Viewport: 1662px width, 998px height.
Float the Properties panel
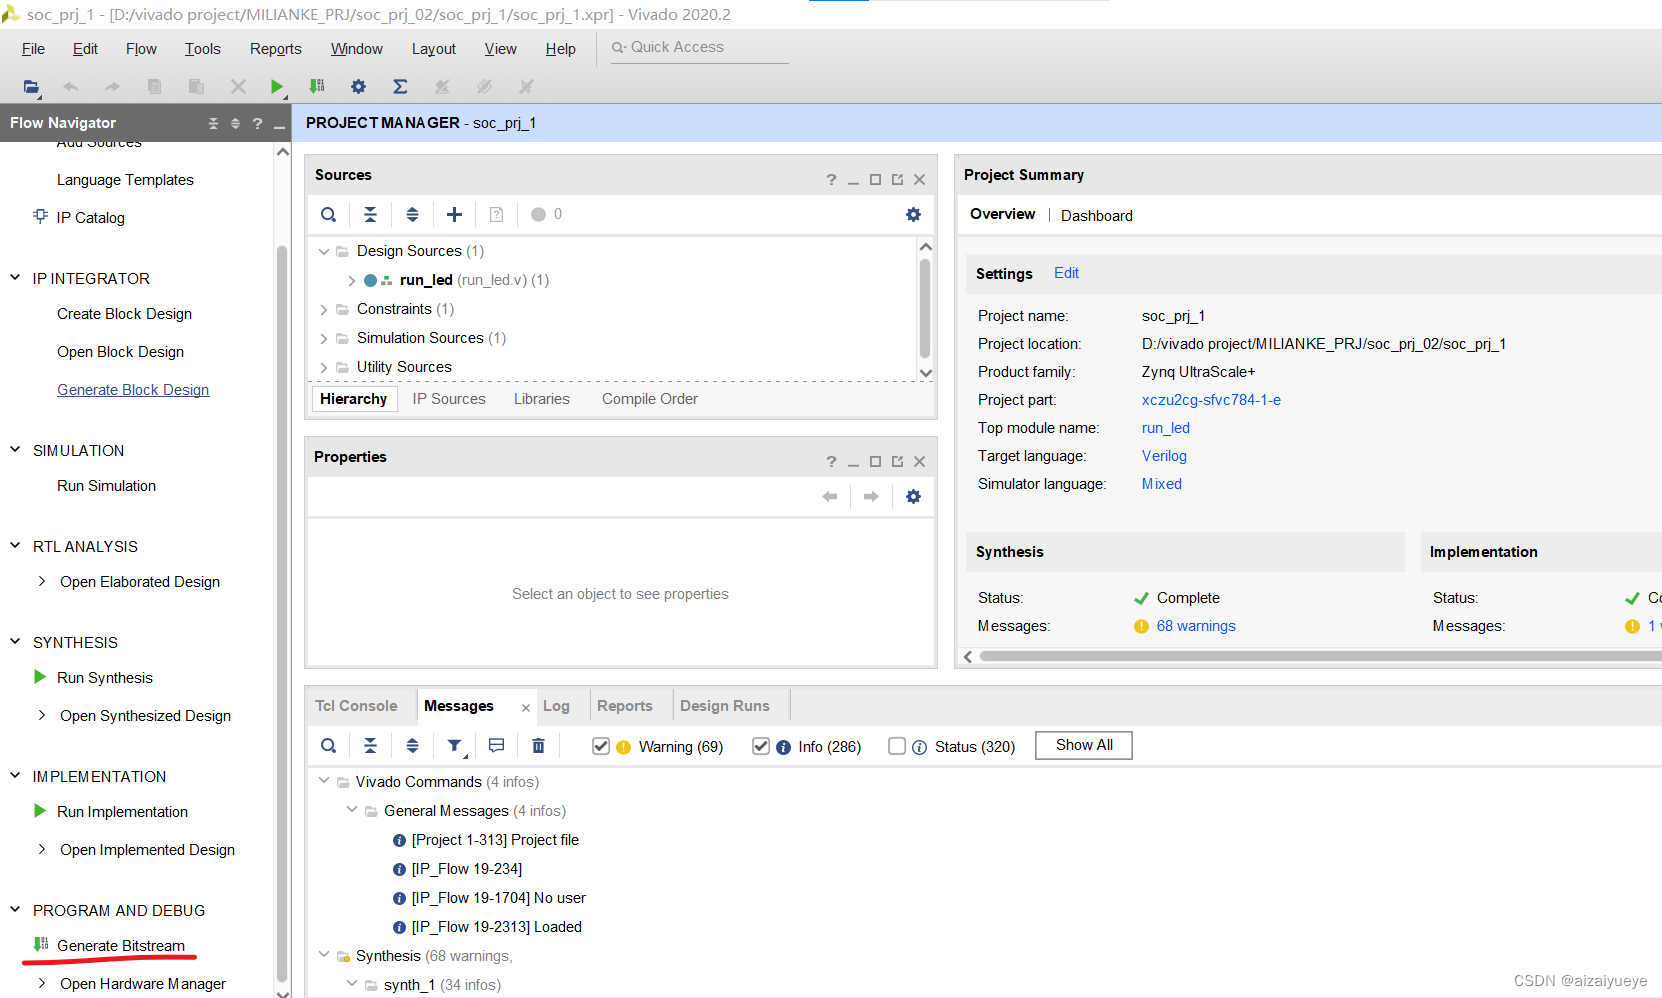click(x=897, y=462)
